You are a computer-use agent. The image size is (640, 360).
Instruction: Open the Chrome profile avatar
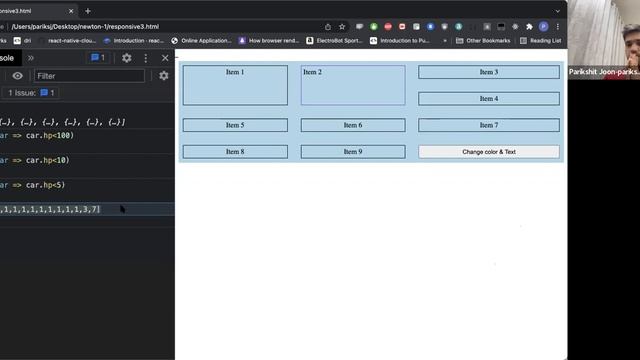(x=543, y=27)
